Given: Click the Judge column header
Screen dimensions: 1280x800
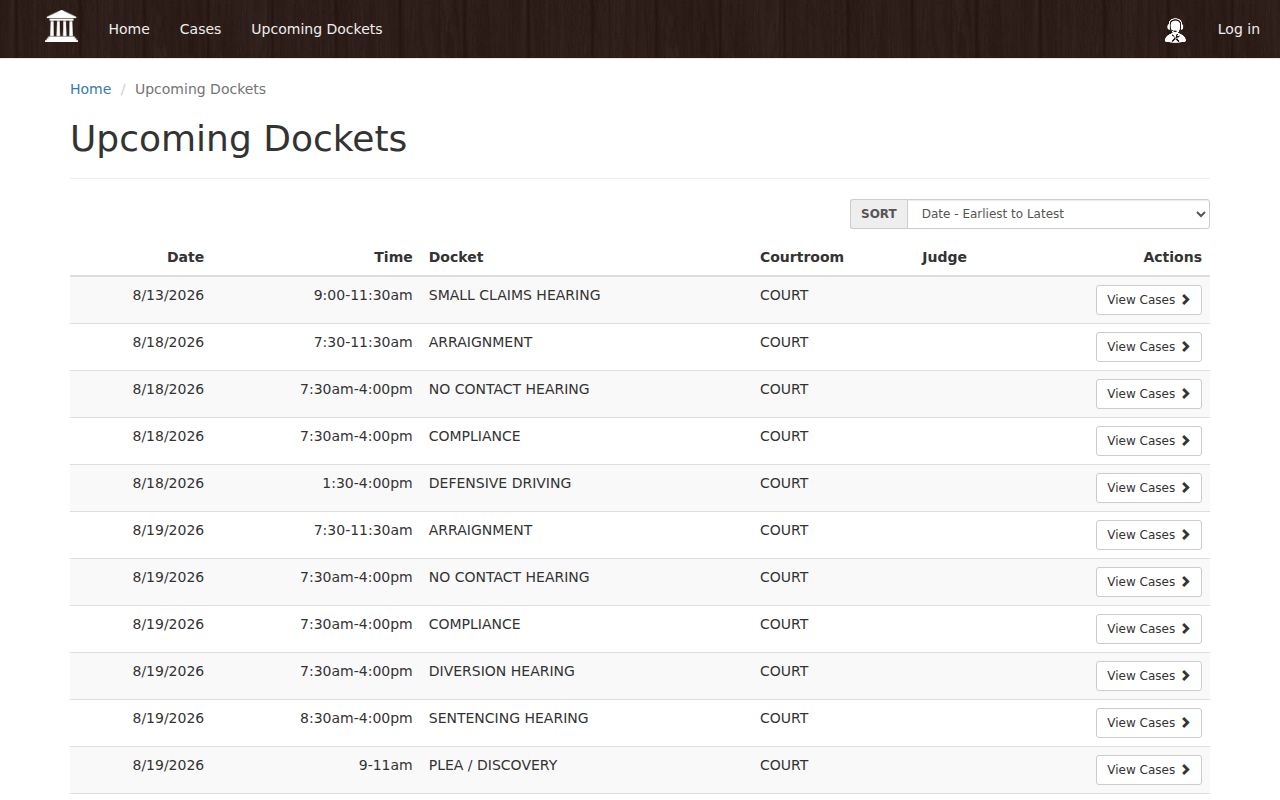Looking at the screenshot, I should [x=944, y=257].
